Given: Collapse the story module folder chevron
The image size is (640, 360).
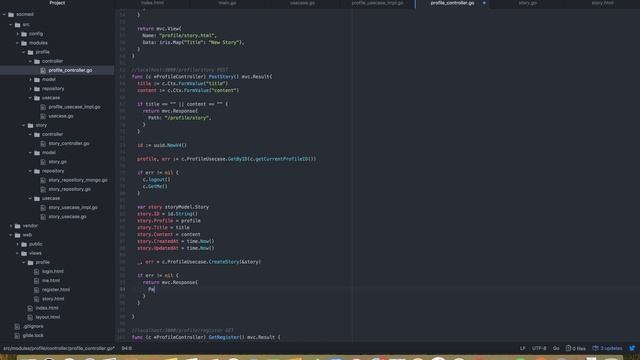Looking at the screenshot, I should tap(24, 125).
